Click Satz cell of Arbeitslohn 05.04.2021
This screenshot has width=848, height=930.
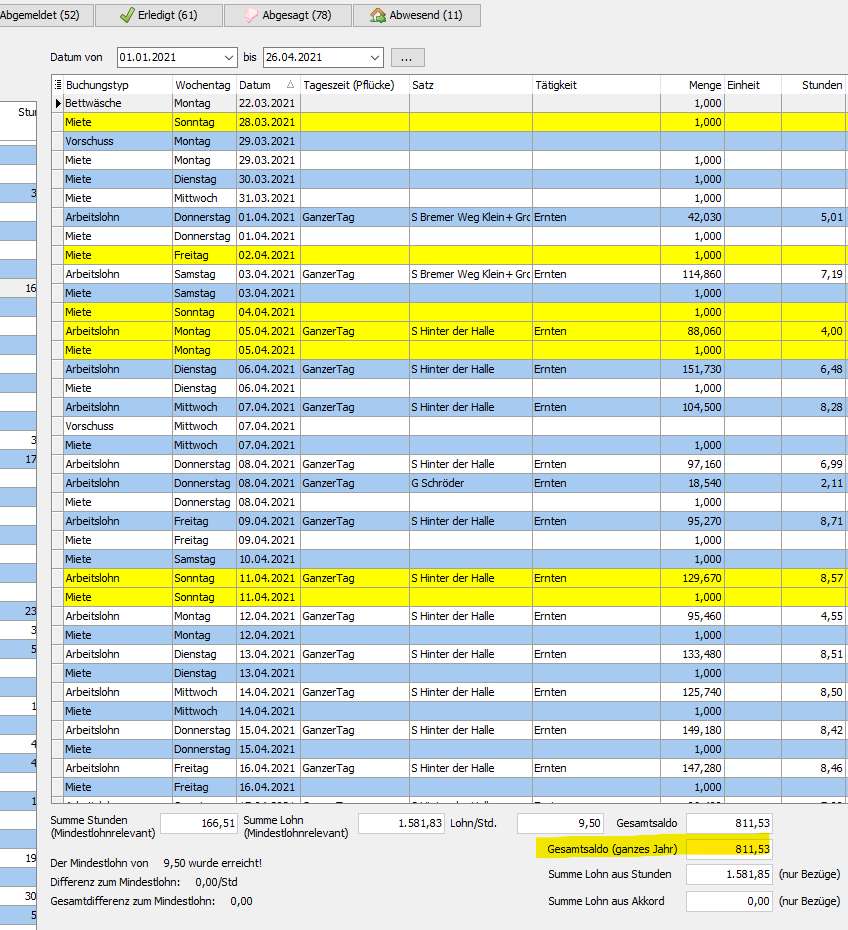point(471,331)
